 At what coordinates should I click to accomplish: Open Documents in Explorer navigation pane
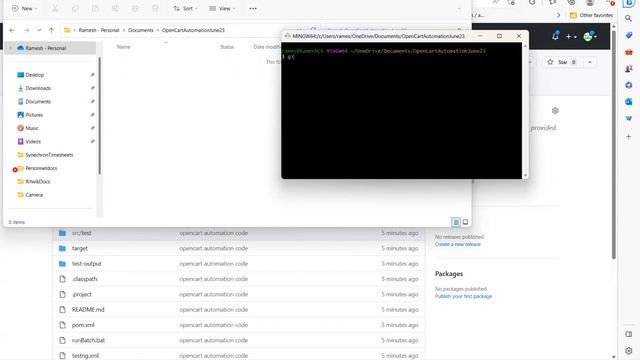point(38,102)
